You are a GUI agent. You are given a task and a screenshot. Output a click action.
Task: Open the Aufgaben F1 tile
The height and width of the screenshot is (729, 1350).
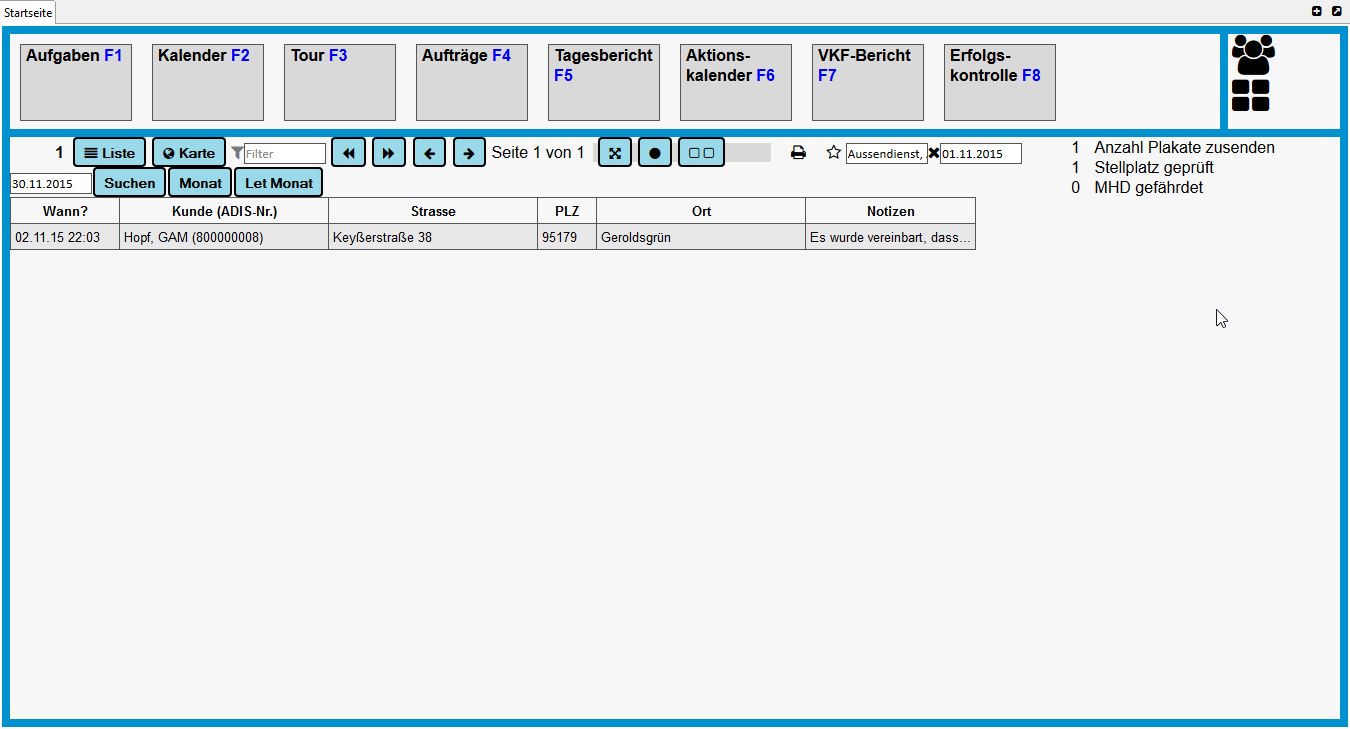tap(76, 82)
